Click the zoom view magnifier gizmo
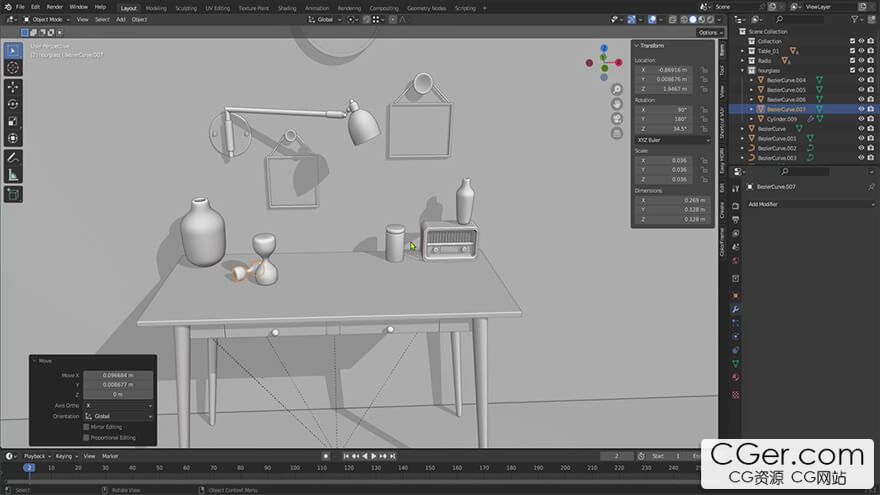The width and height of the screenshot is (880, 495). pyautogui.click(x=617, y=89)
